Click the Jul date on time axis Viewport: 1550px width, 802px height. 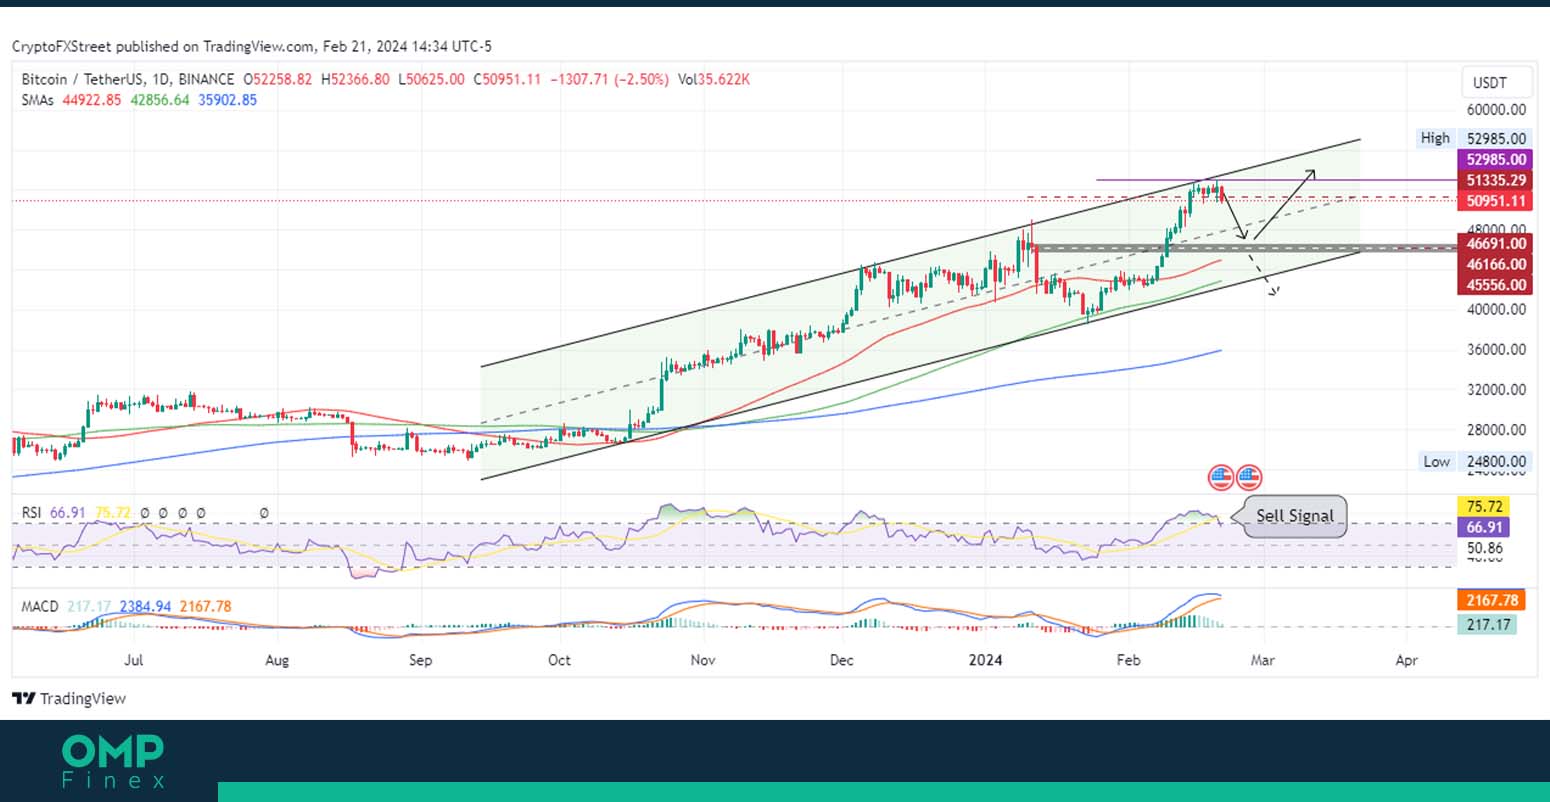(133, 660)
